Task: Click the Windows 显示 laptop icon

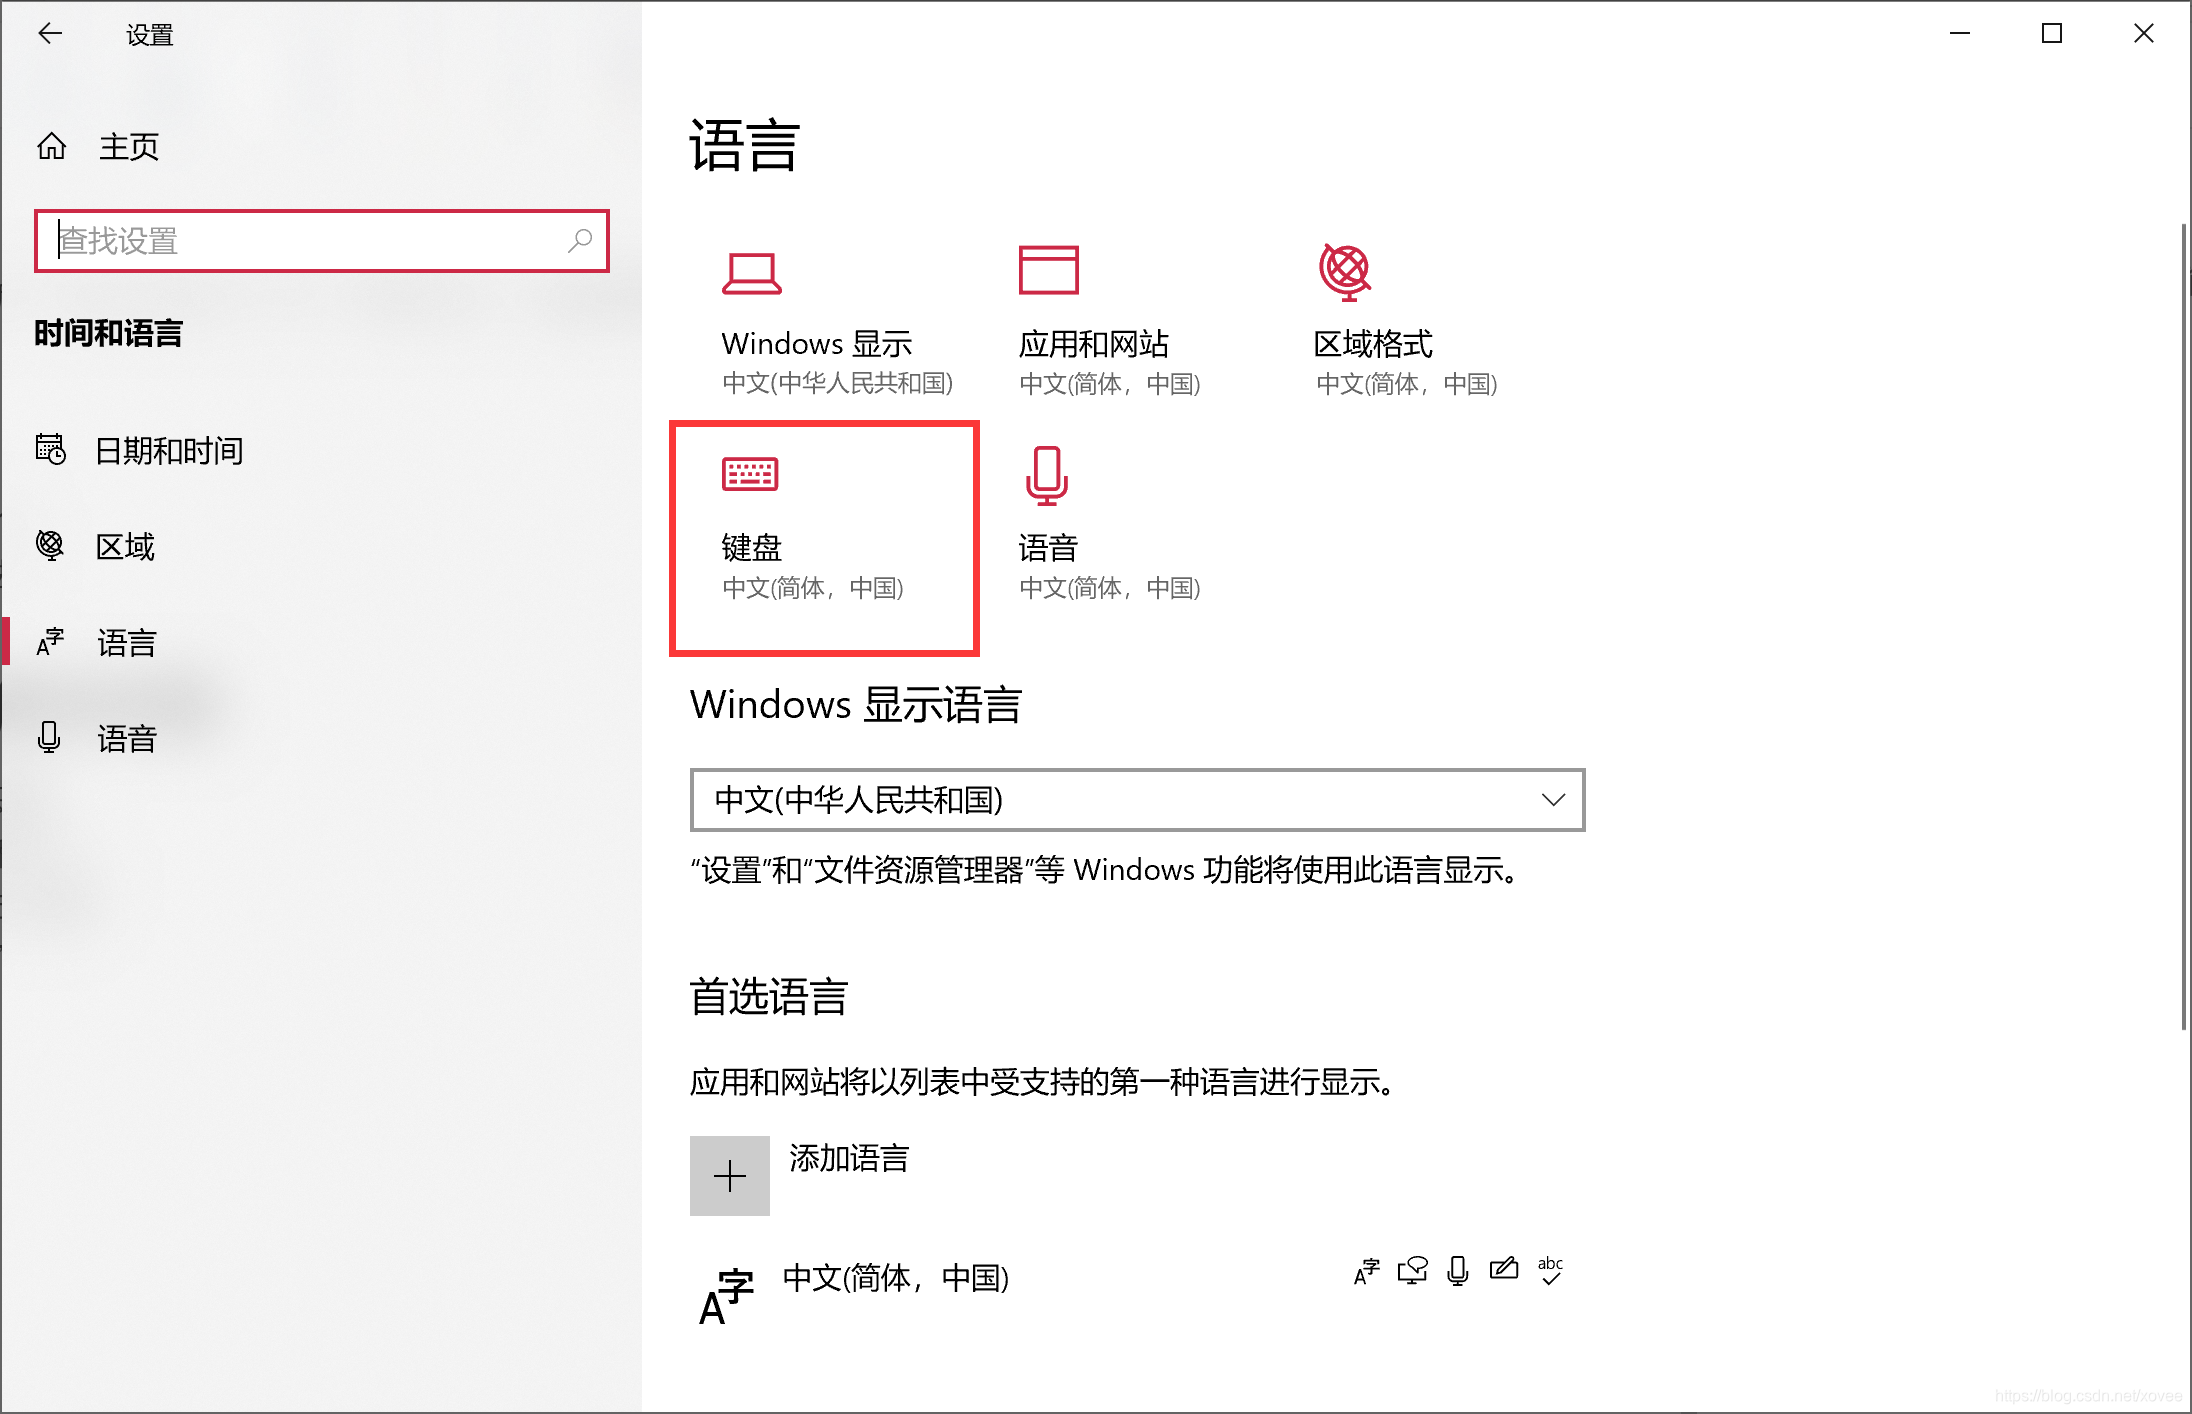Action: (751, 273)
